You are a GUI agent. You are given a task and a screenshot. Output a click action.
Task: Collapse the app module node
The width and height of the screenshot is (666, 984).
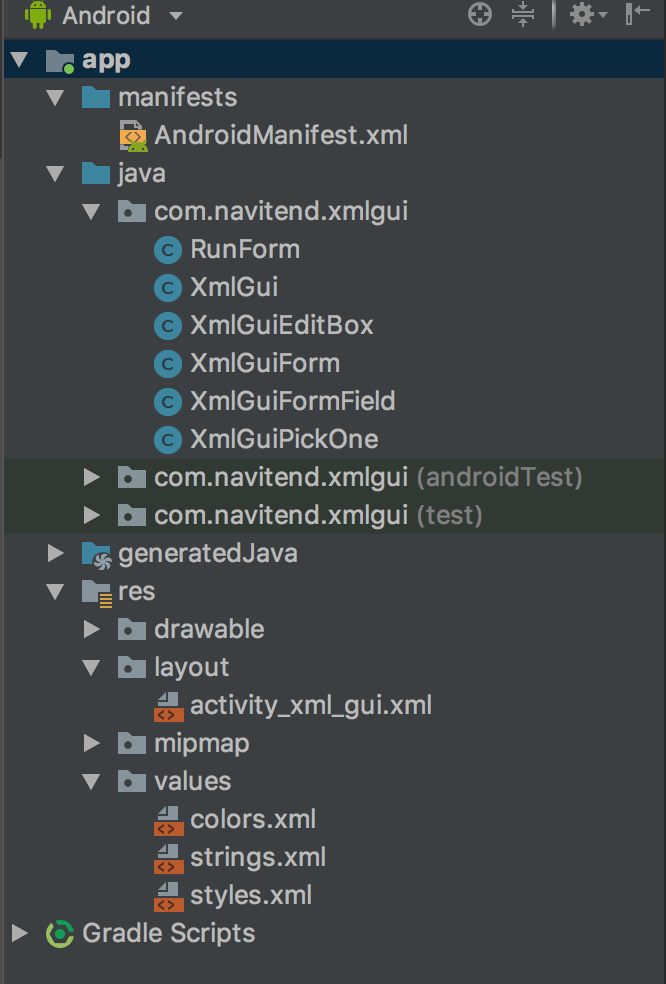[x=19, y=59]
